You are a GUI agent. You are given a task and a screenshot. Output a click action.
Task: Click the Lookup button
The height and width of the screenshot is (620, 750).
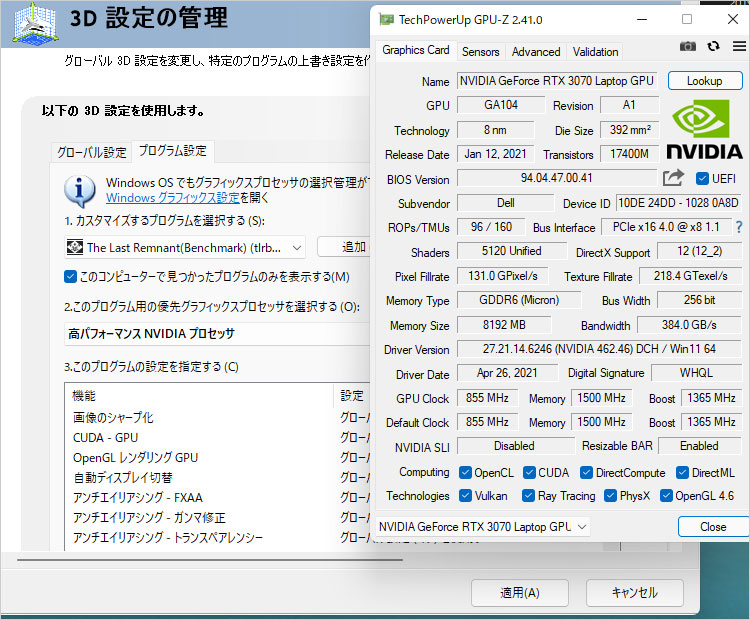pyautogui.click(x=705, y=81)
